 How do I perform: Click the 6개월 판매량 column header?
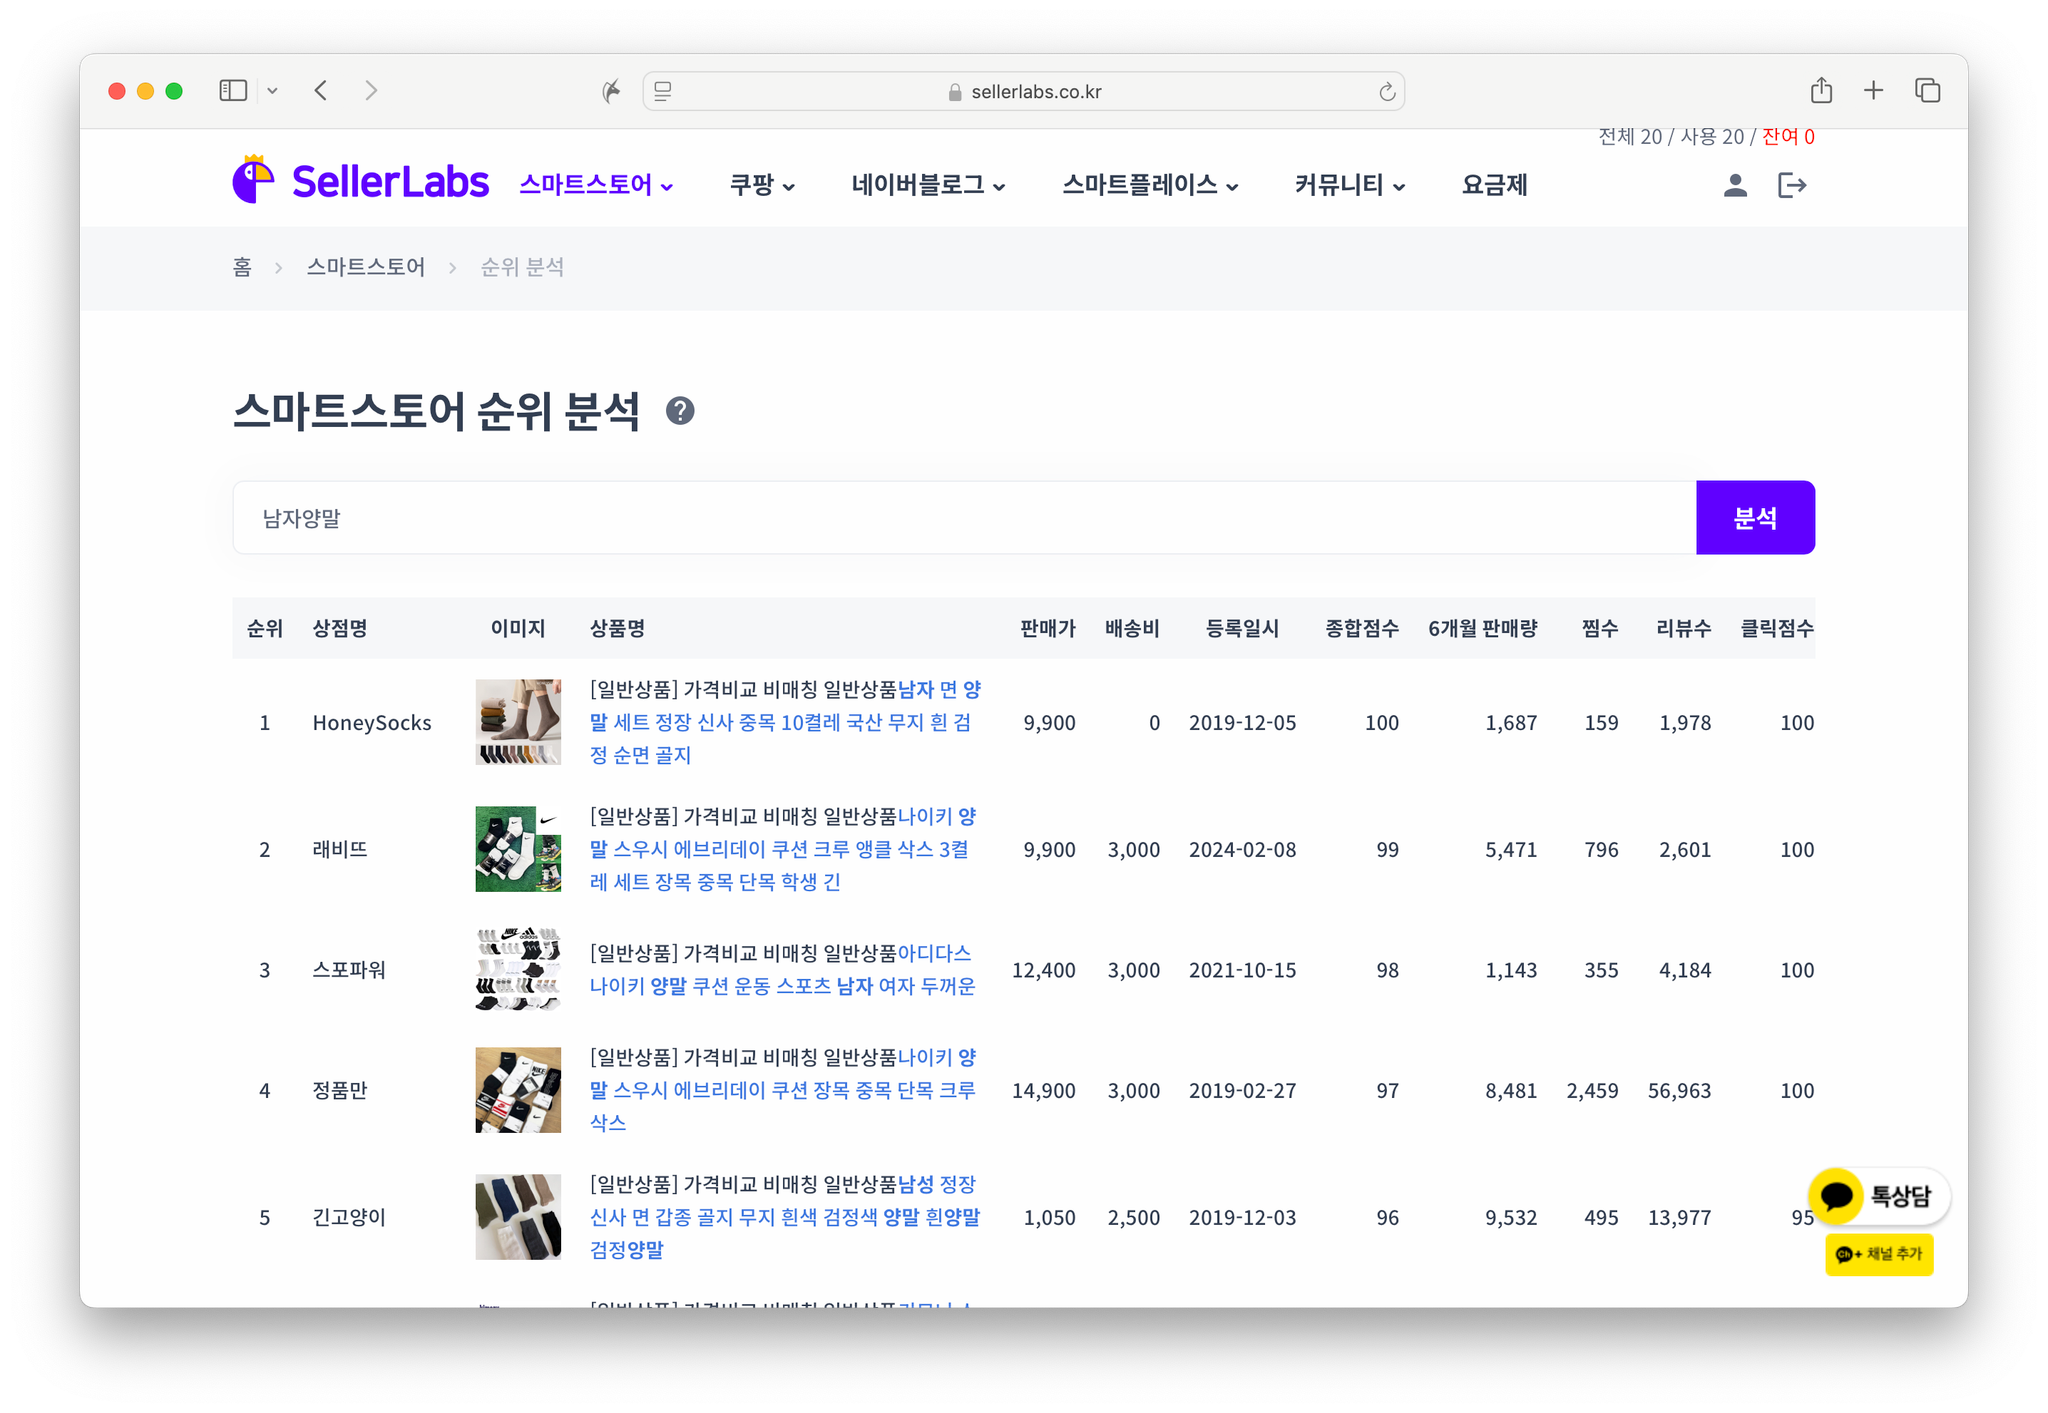[x=1483, y=628]
